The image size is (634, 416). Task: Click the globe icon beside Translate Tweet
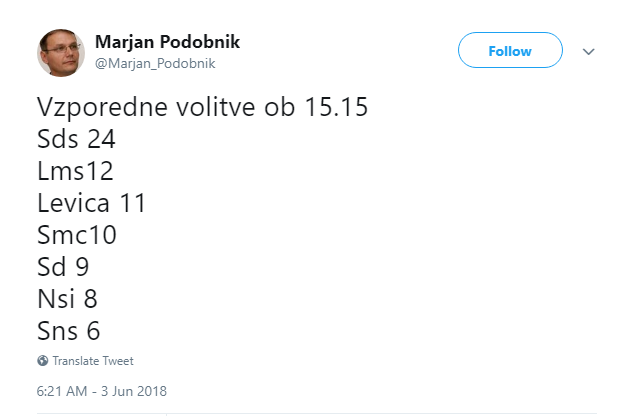[43, 361]
